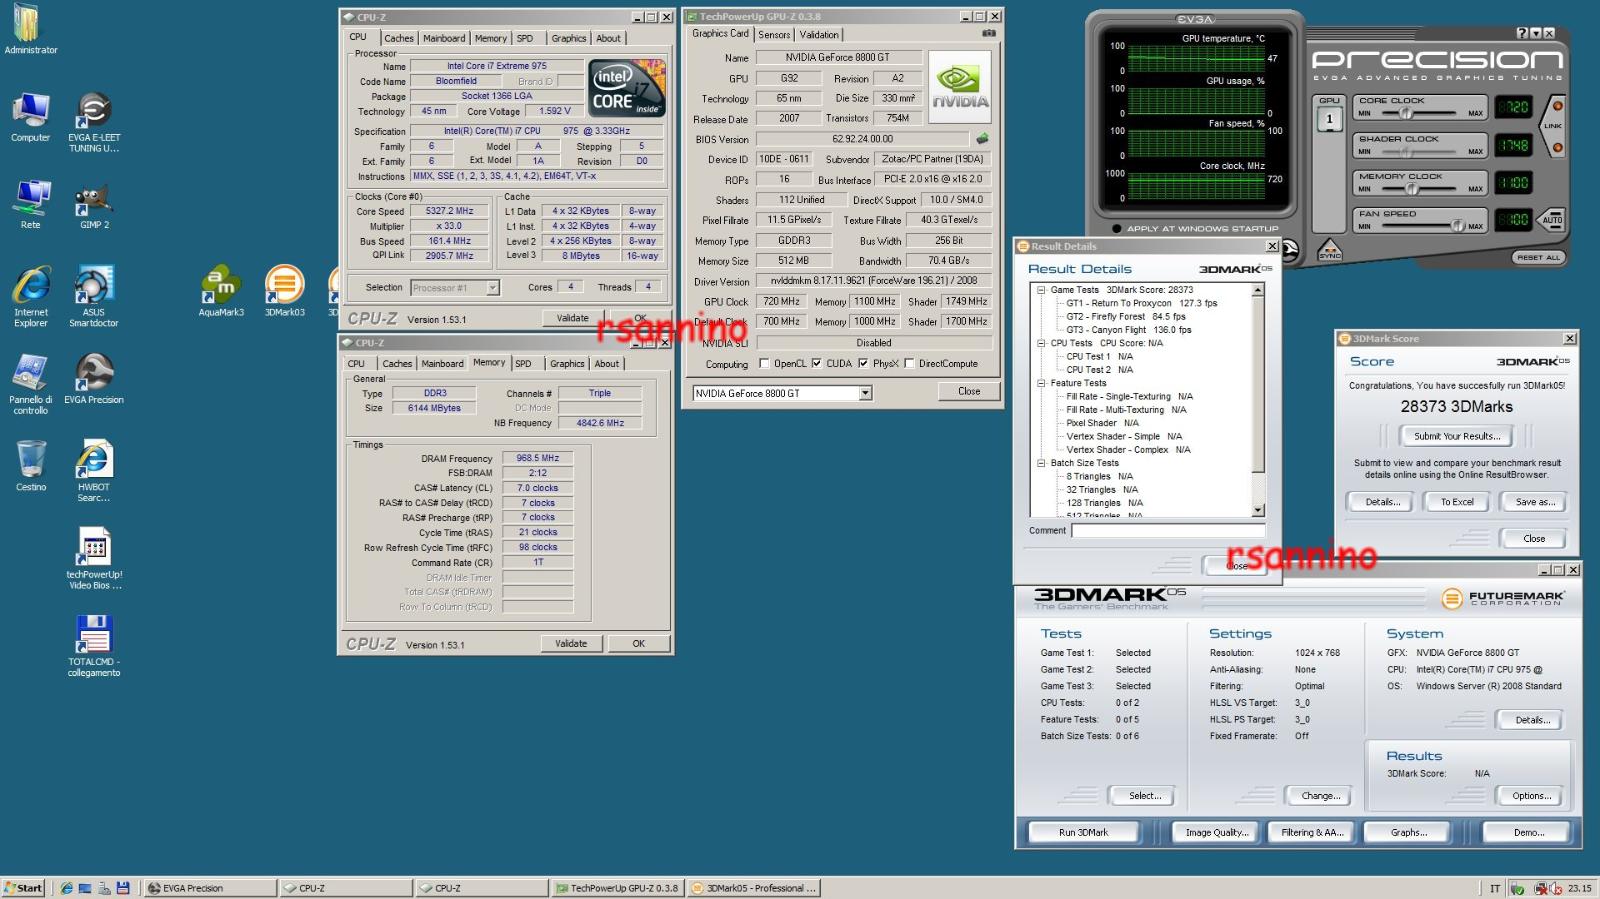Switch to Mainboard tab in top CPU-Z

(444, 38)
